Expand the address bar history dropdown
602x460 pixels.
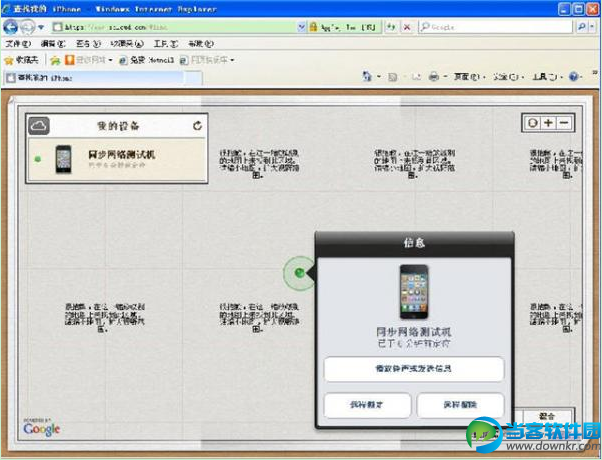point(302,27)
